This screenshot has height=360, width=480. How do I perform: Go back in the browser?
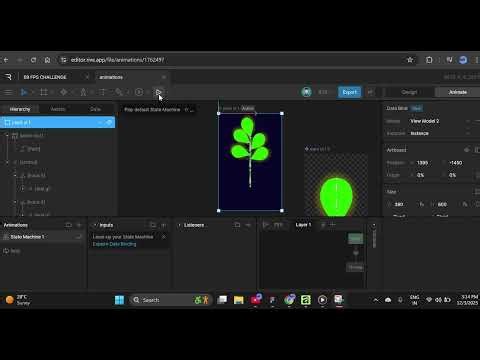pos(6,60)
